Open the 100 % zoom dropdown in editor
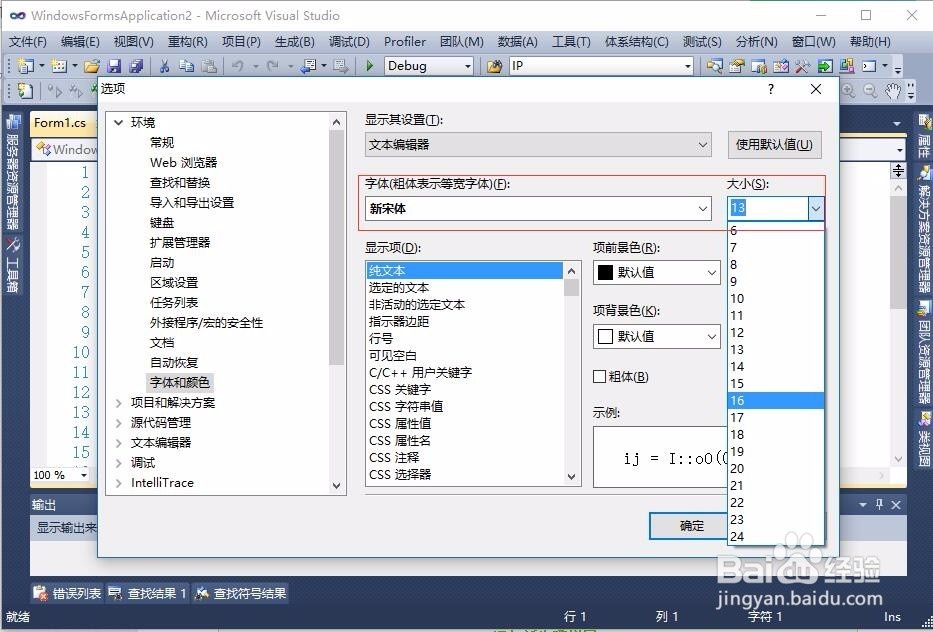 tap(84, 475)
